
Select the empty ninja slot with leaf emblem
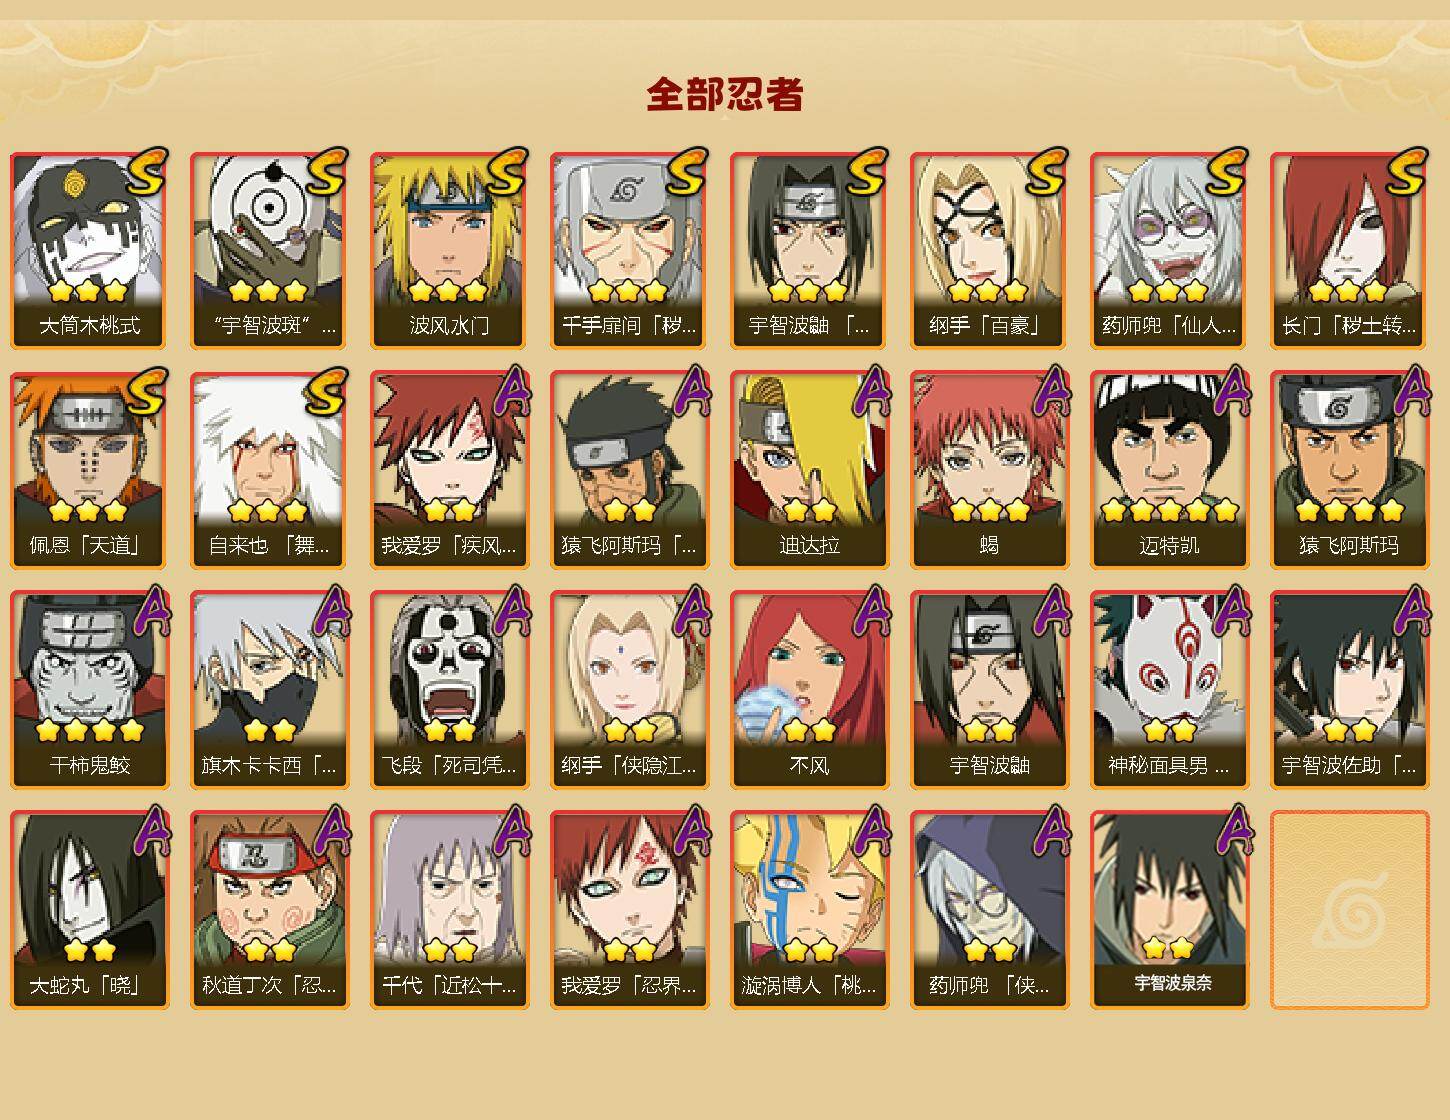[x=1350, y=910]
